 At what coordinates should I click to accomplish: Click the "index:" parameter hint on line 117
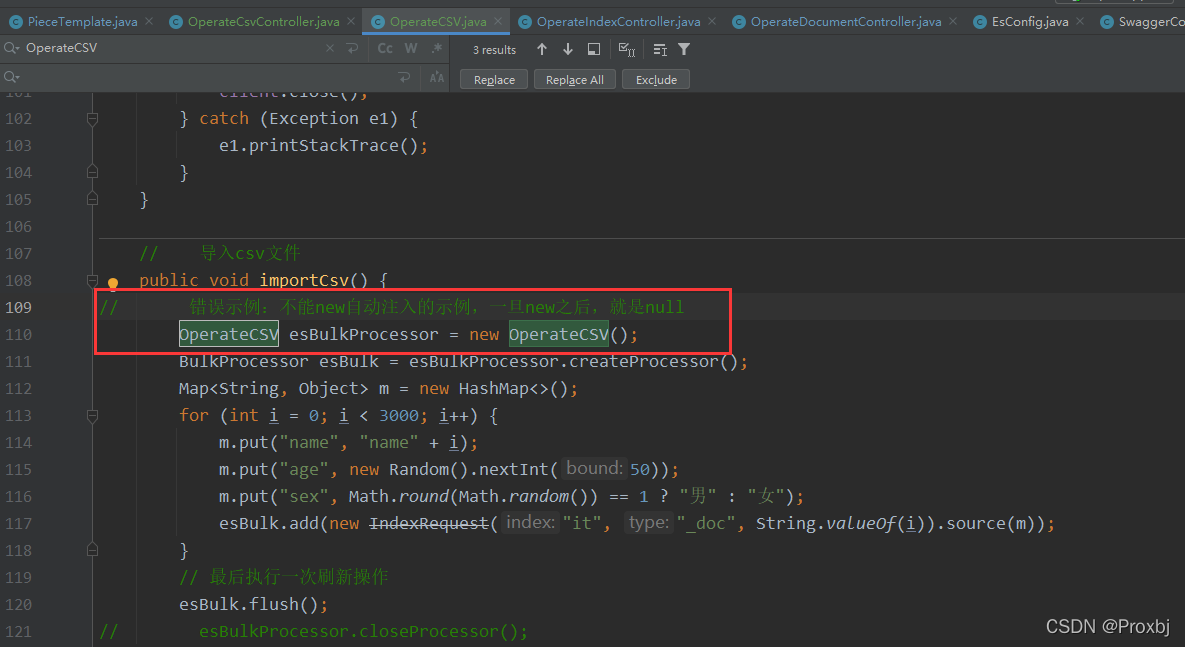530,522
